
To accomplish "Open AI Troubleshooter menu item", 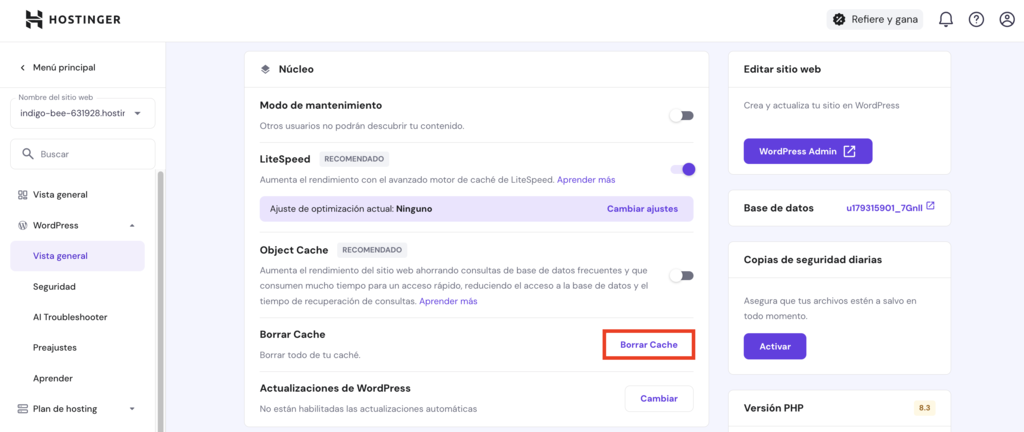I will (70, 317).
